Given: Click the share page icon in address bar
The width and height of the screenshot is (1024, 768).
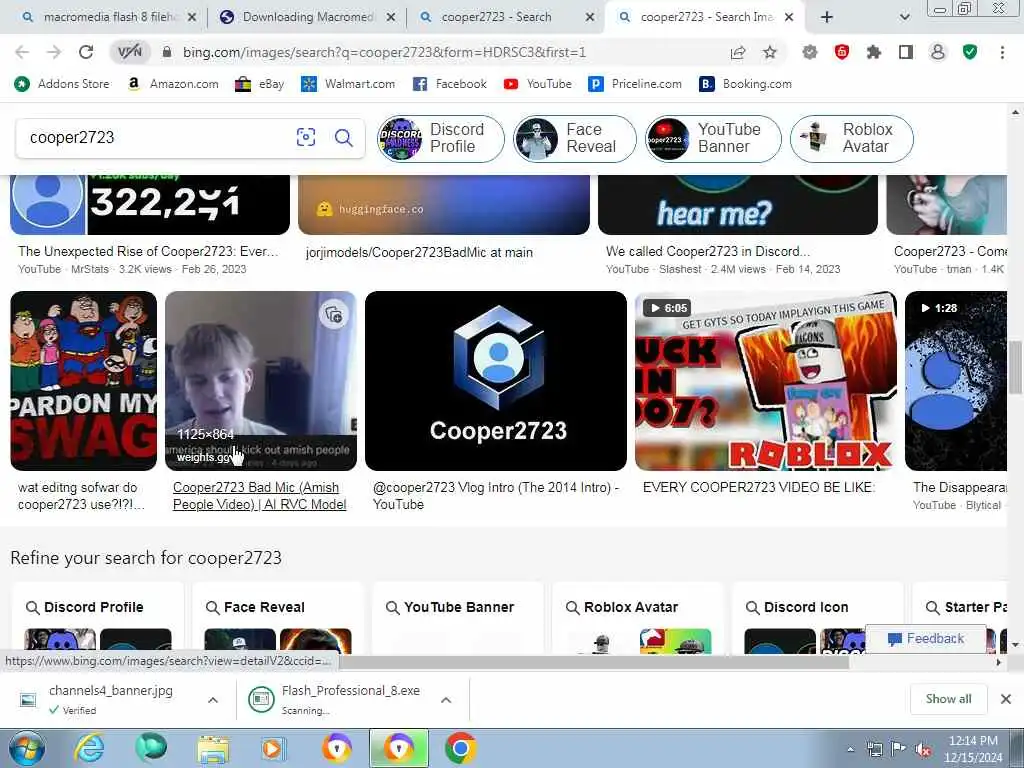Looking at the screenshot, I should 738,52.
